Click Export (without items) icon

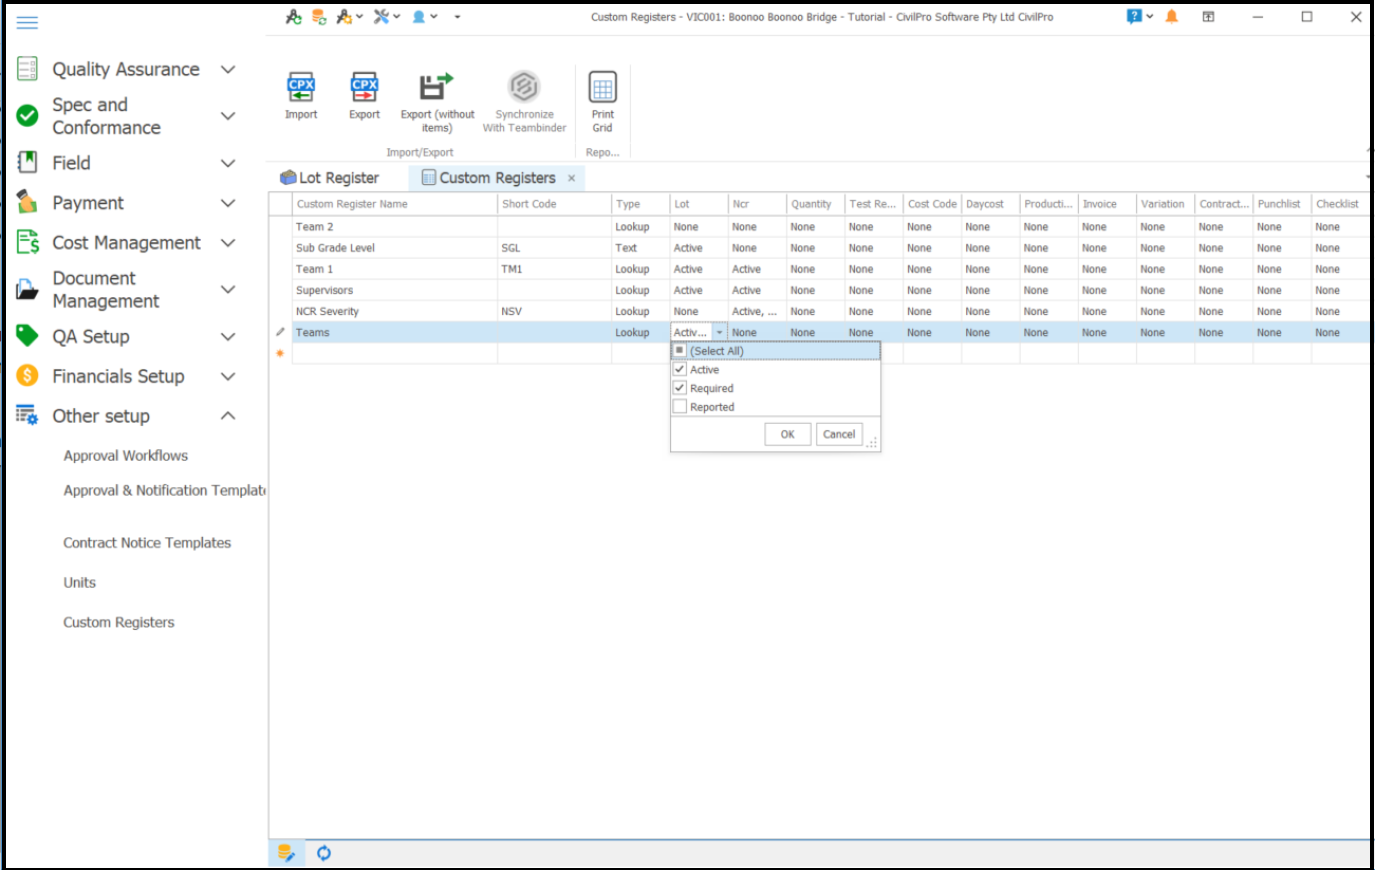pyautogui.click(x=436, y=88)
